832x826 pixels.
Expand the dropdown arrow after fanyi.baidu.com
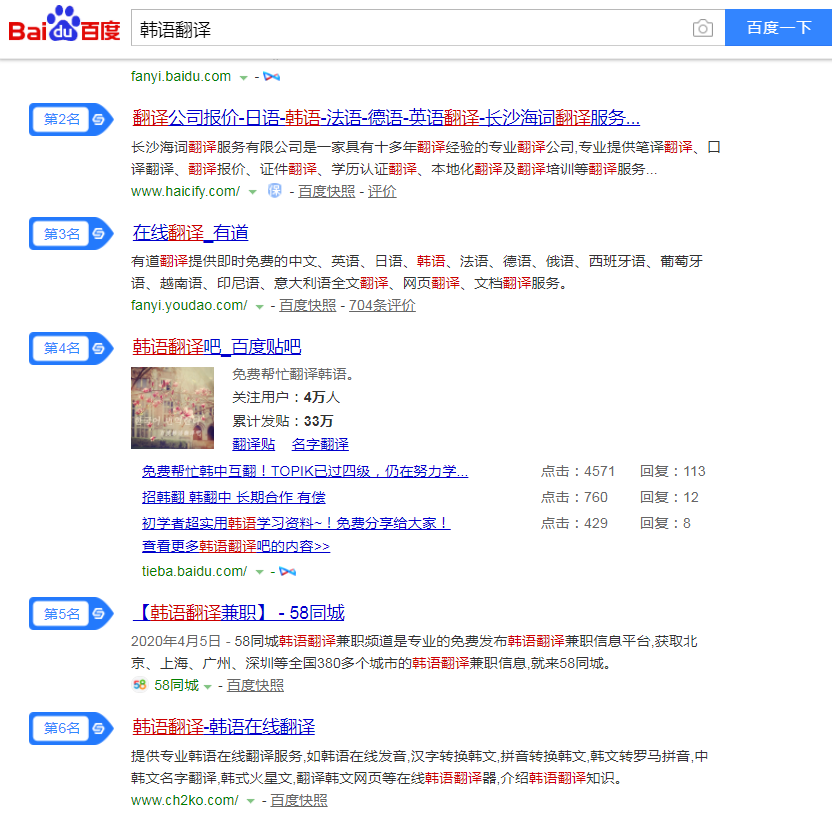[x=244, y=78]
